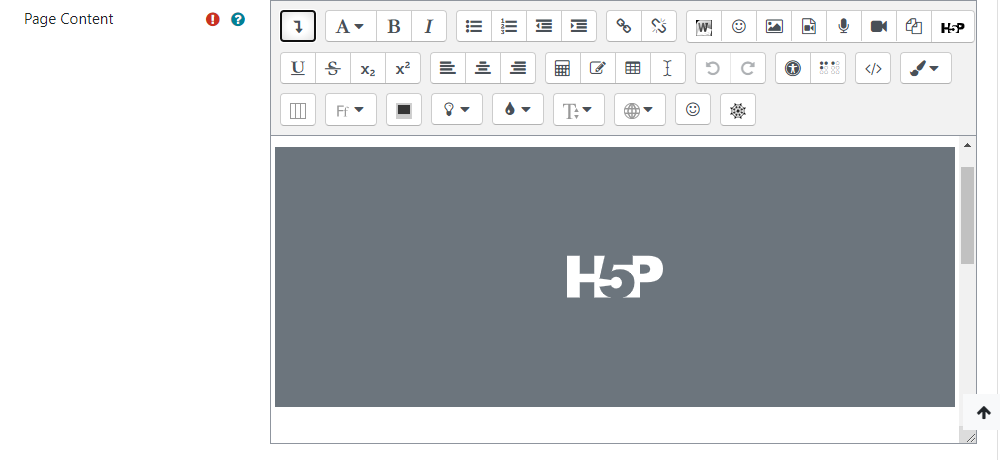Center align the text
The image size is (1000, 460).
(483, 68)
